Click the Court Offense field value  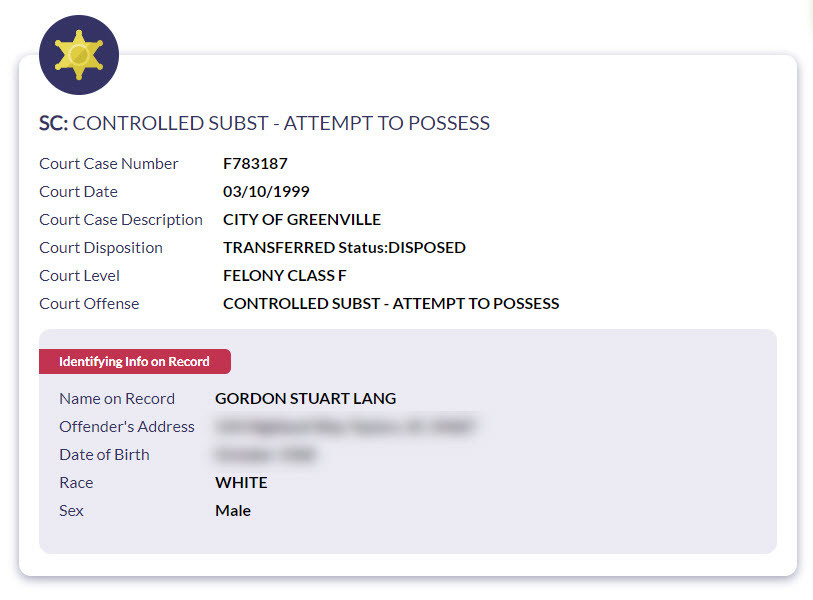(x=390, y=304)
